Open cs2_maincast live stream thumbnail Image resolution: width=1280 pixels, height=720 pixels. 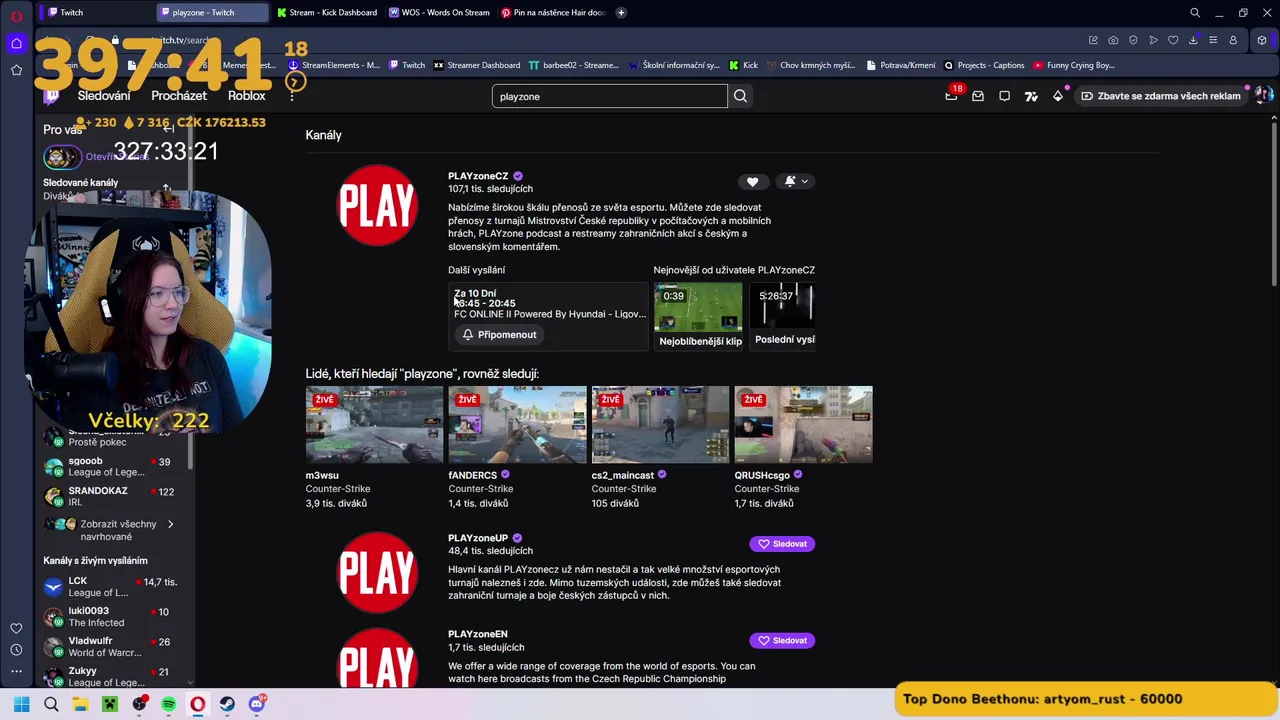pos(660,425)
